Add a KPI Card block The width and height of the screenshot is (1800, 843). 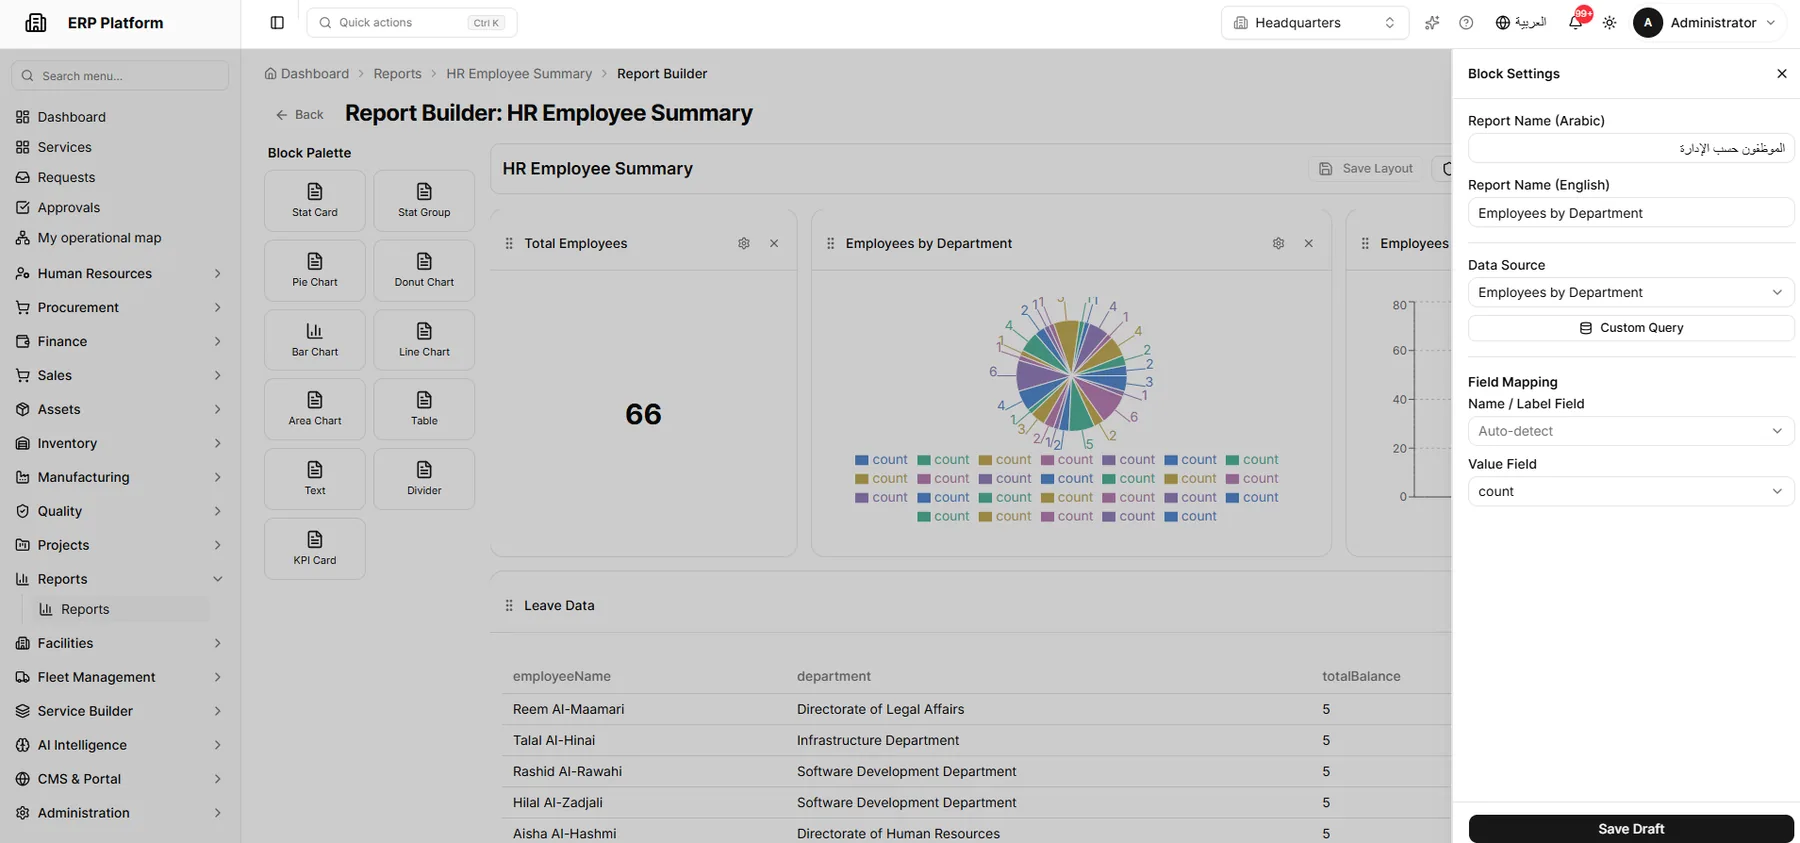(x=315, y=549)
